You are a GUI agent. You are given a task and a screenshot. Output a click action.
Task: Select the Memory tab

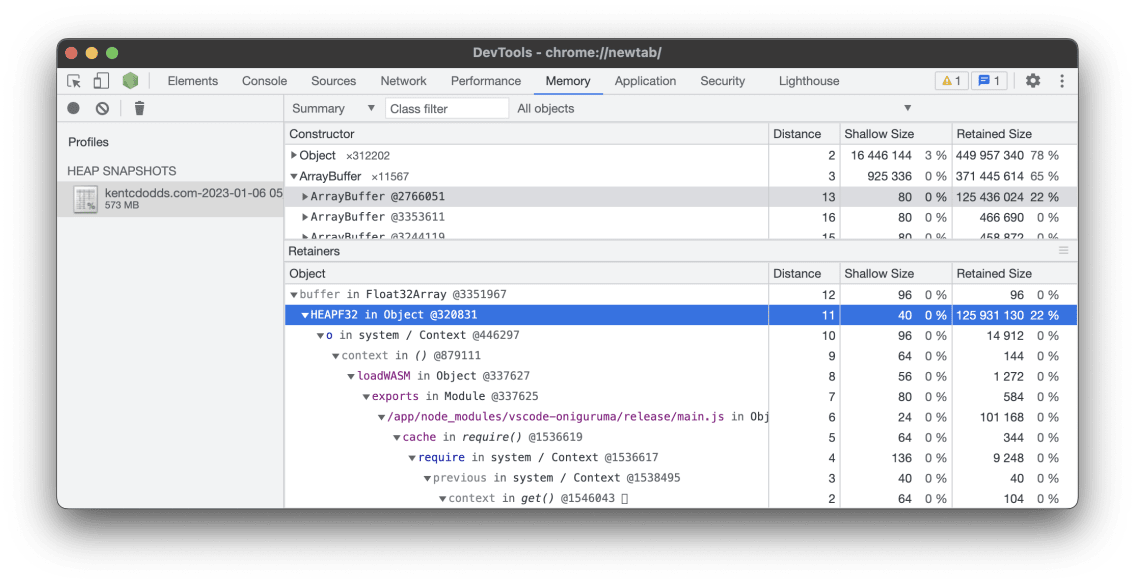[568, 81]
